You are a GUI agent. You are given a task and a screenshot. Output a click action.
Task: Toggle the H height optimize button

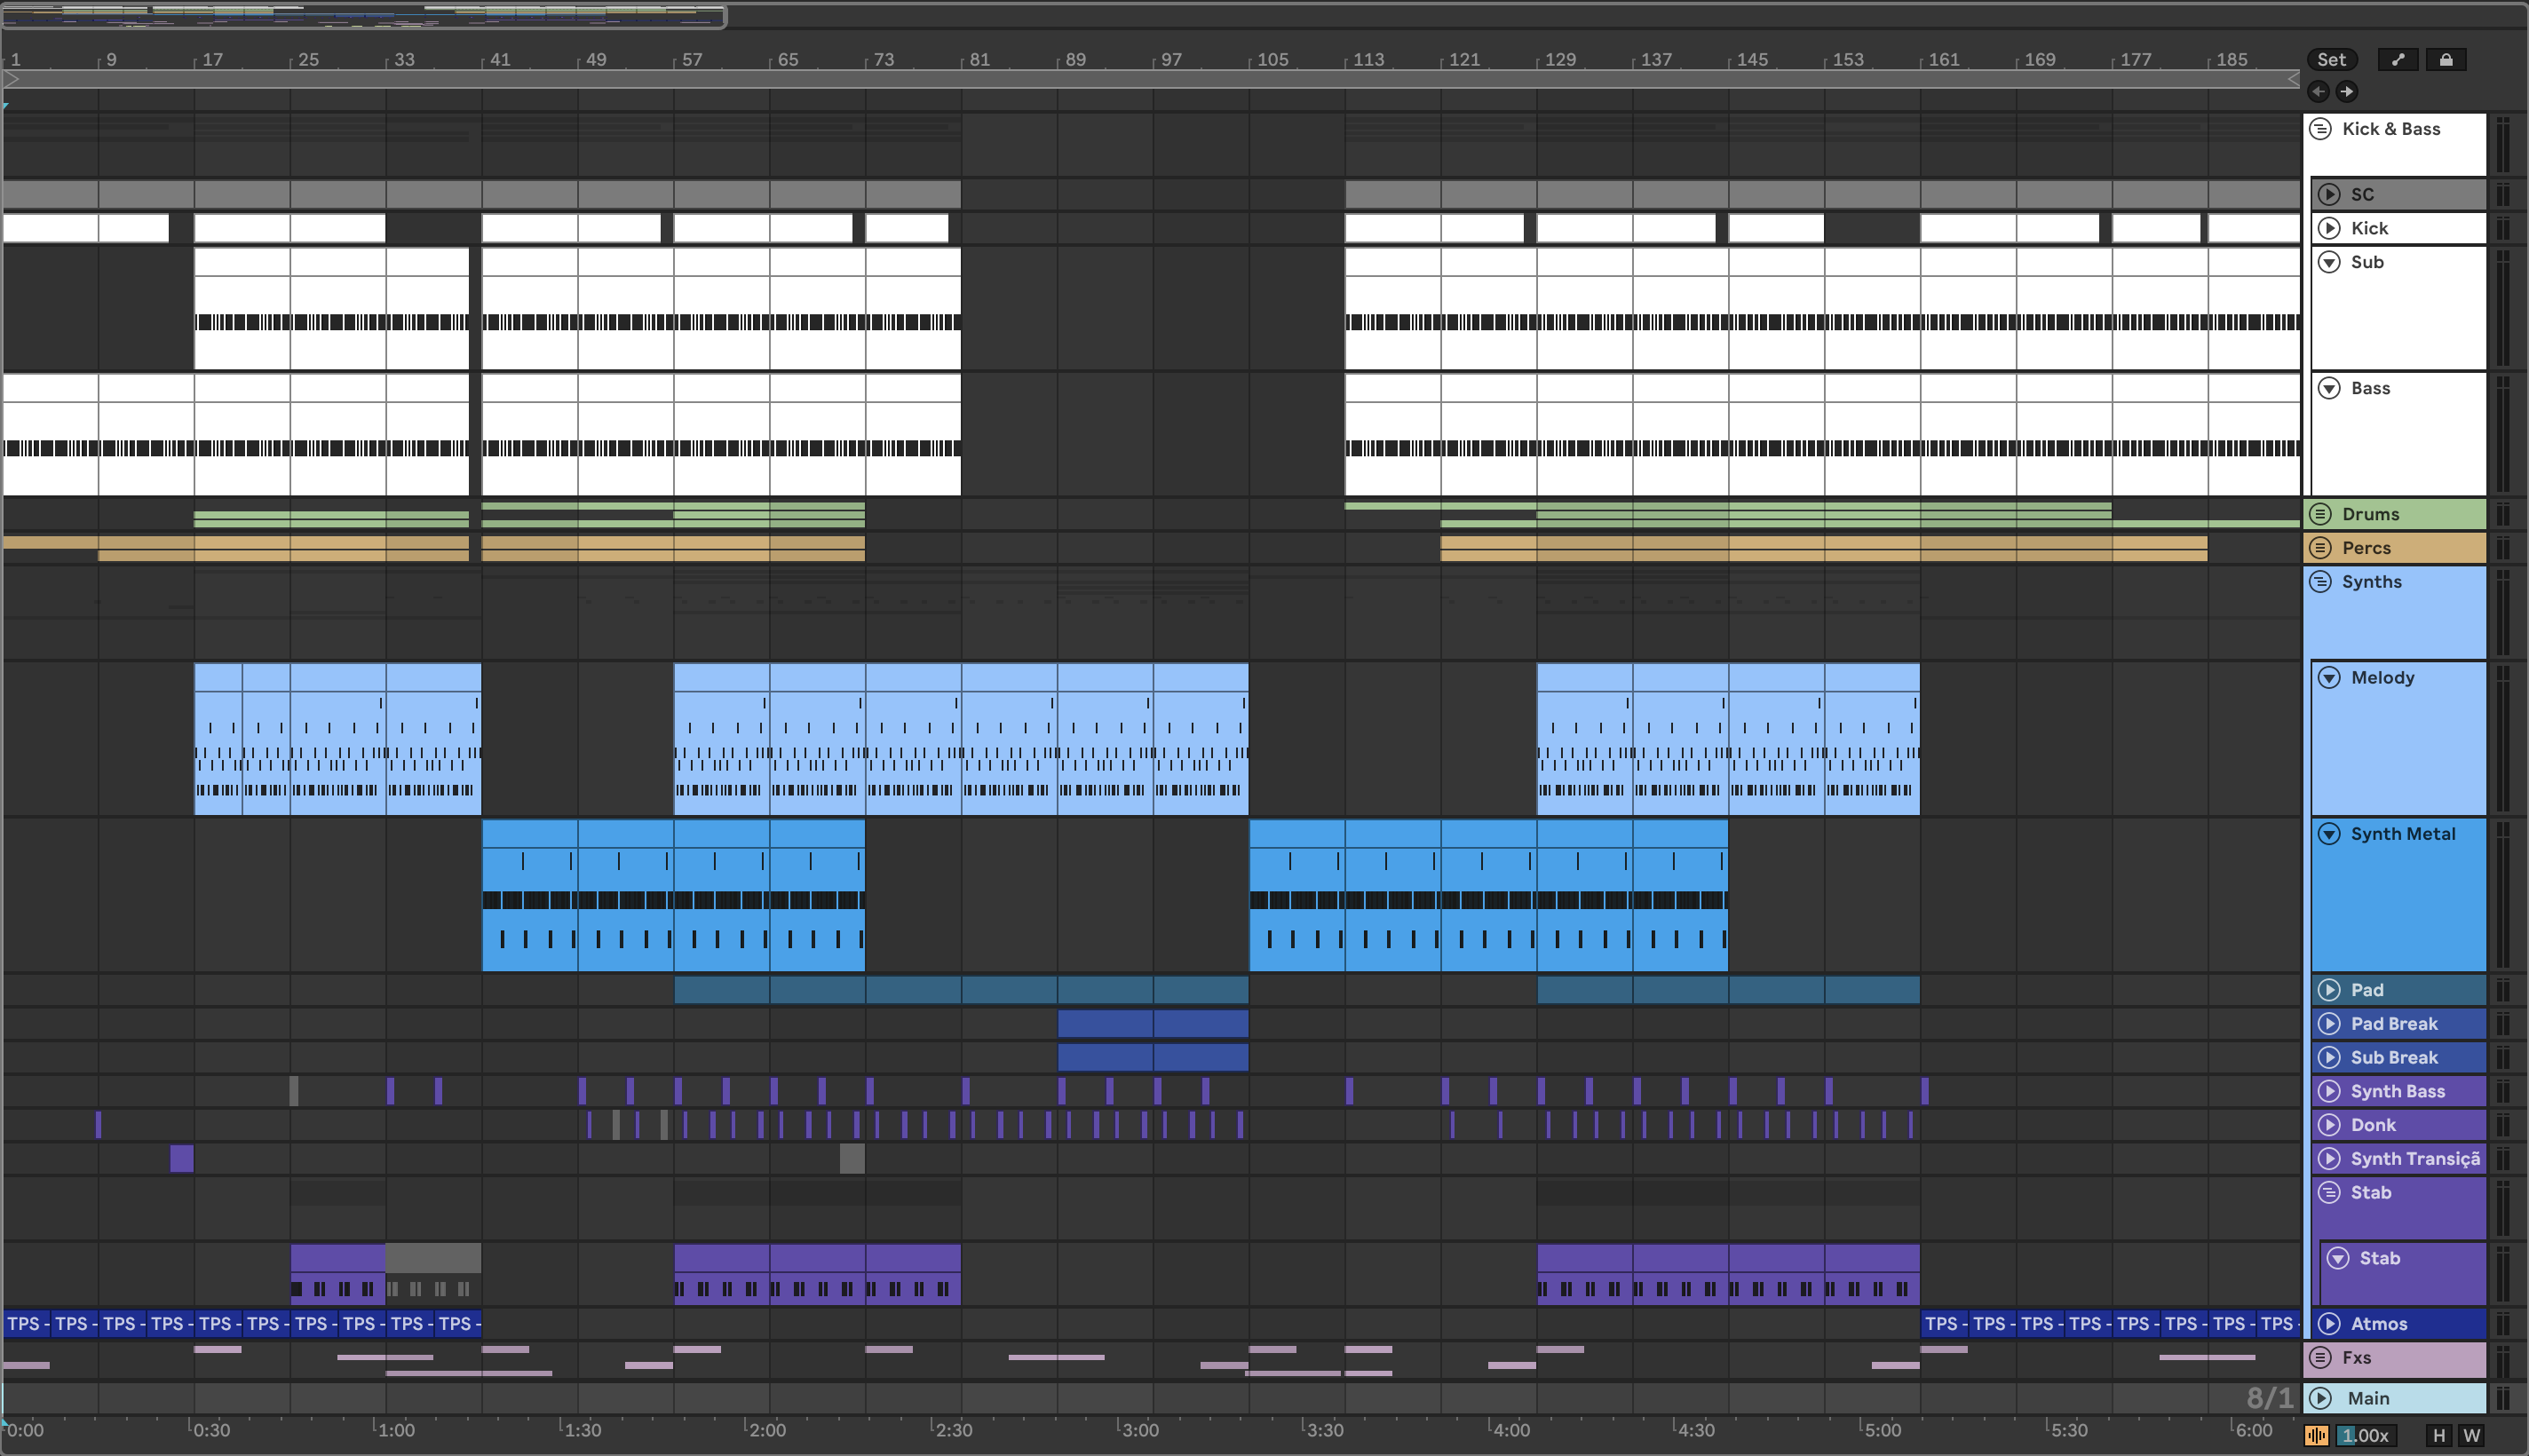[2439, 1436]
